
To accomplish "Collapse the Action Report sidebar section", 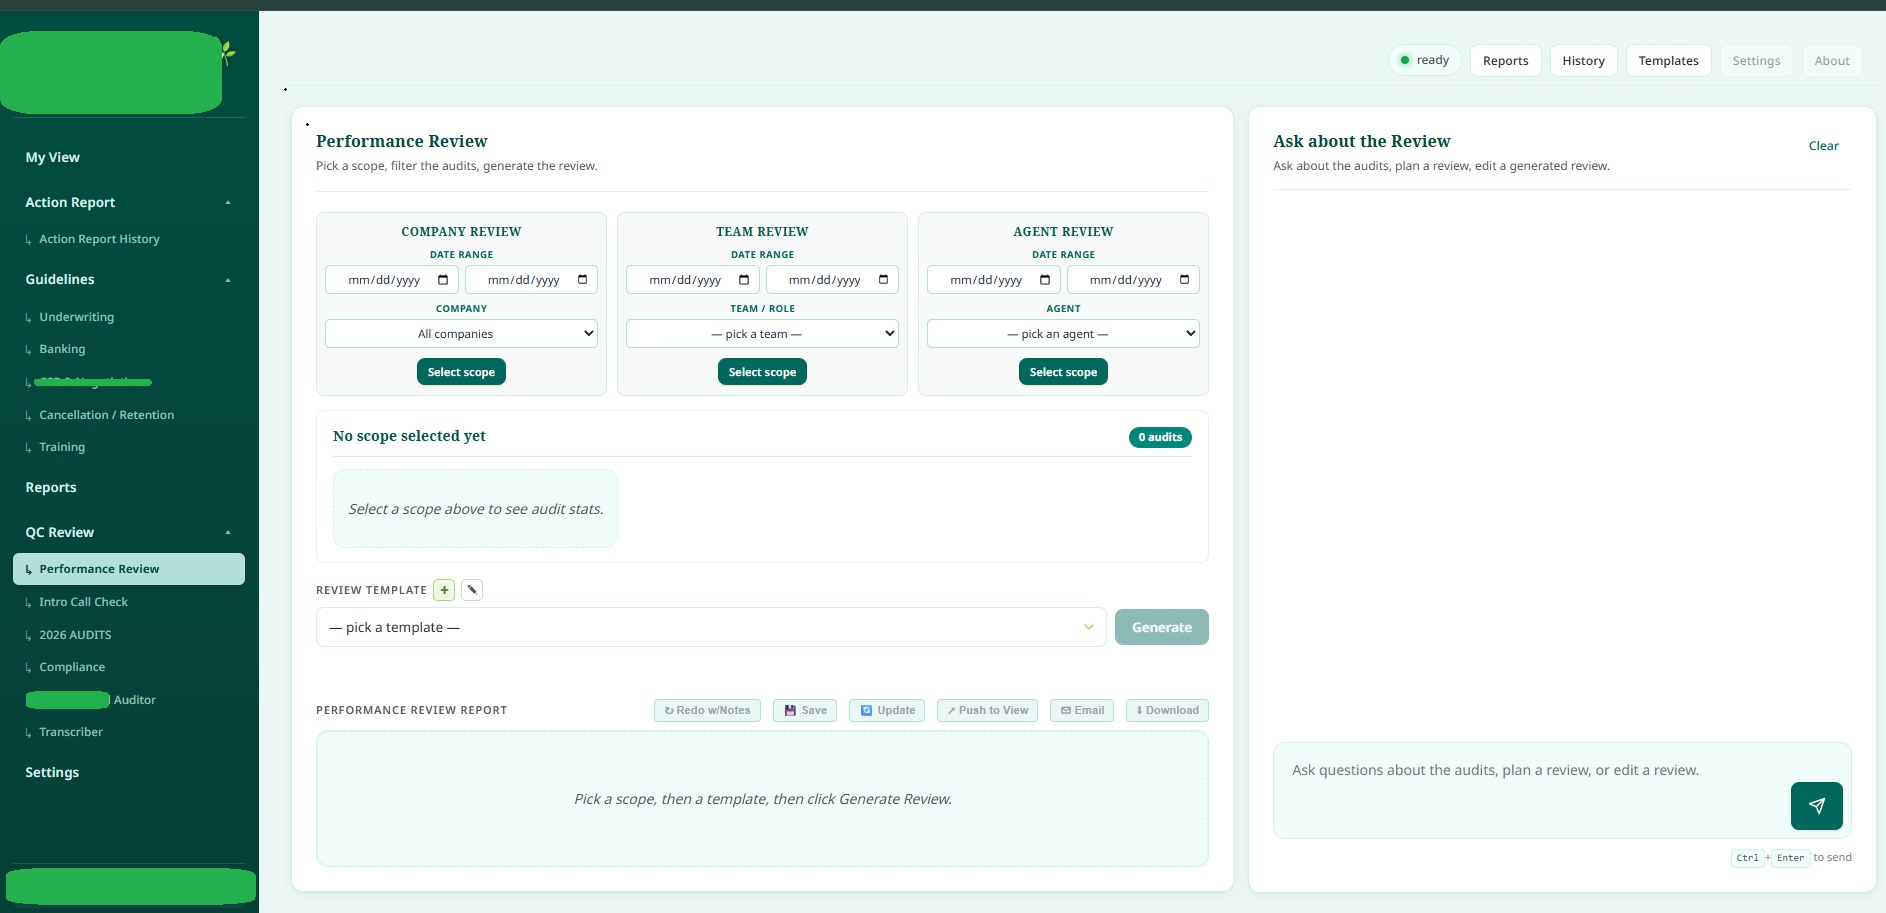I will pyautogui.click(x=228, y=203).
